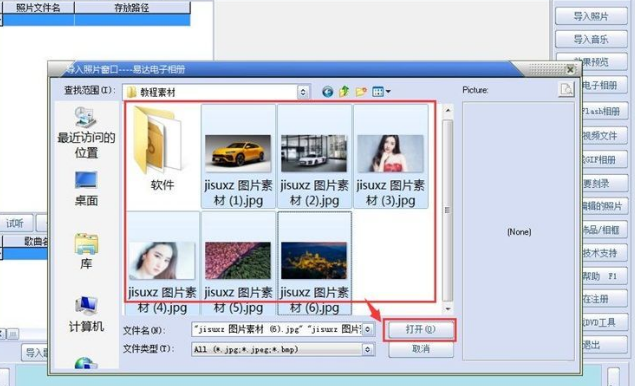Click DVD工具 button in main window
Screen dimensions: 635x386
(604, 322)
